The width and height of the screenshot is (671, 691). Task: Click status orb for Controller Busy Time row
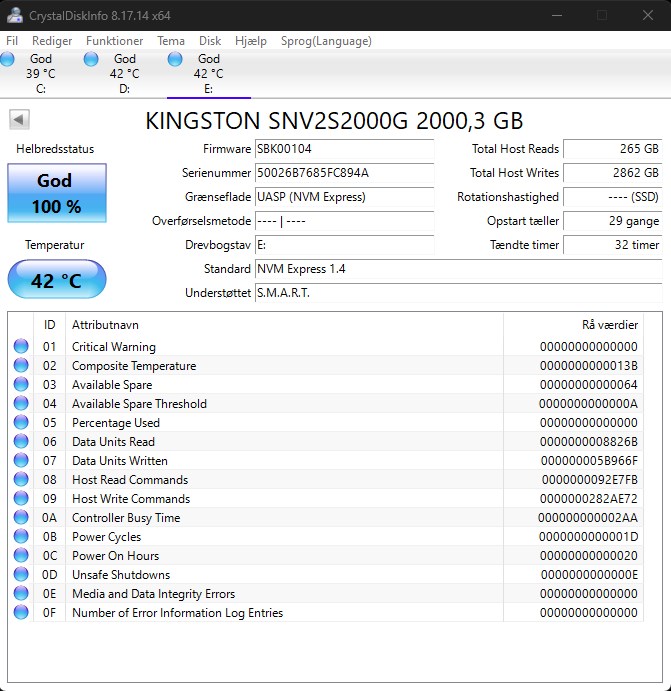click(21, 517)
